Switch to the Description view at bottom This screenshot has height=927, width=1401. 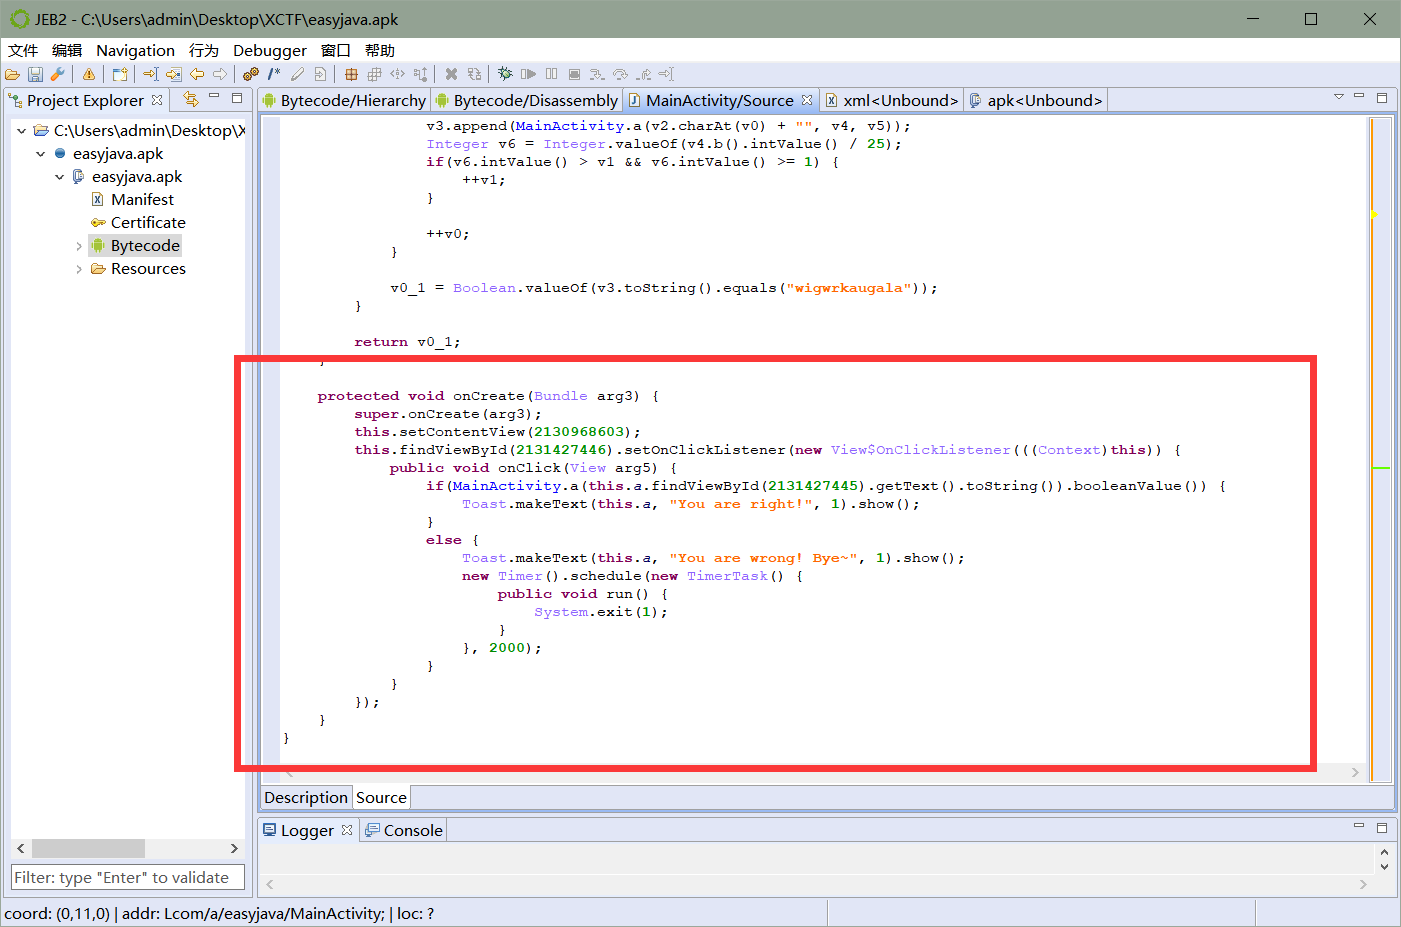[x=305, y=797]
